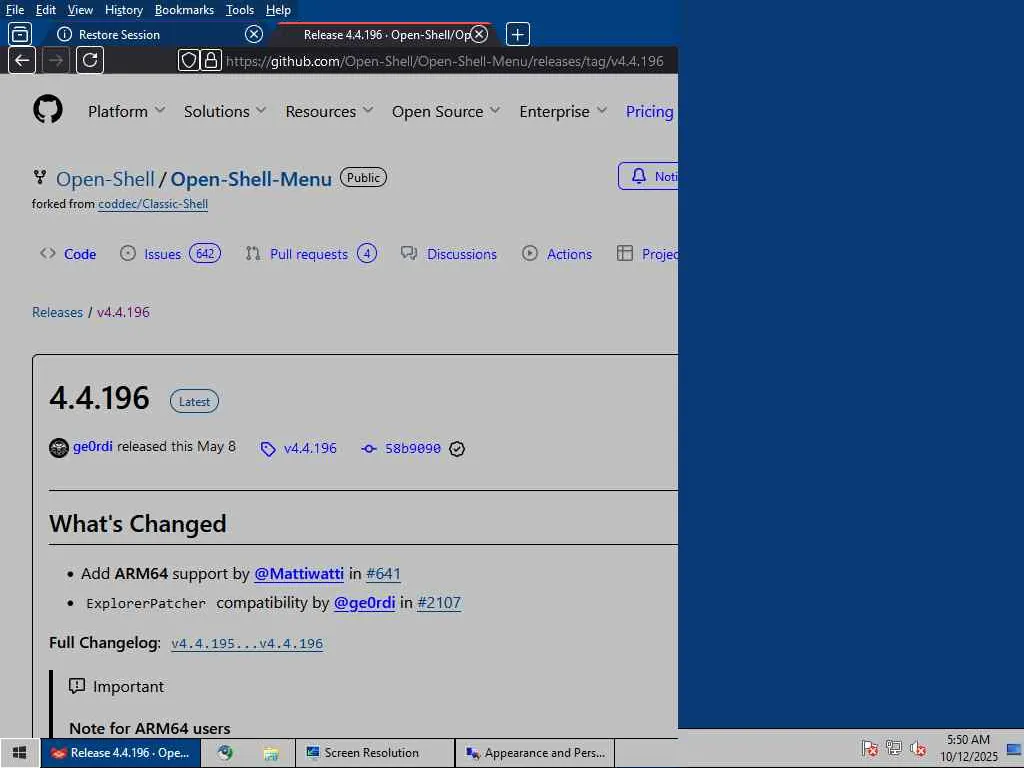Switch to the Projects tab
1024x768 pixels.
(647, 254)
